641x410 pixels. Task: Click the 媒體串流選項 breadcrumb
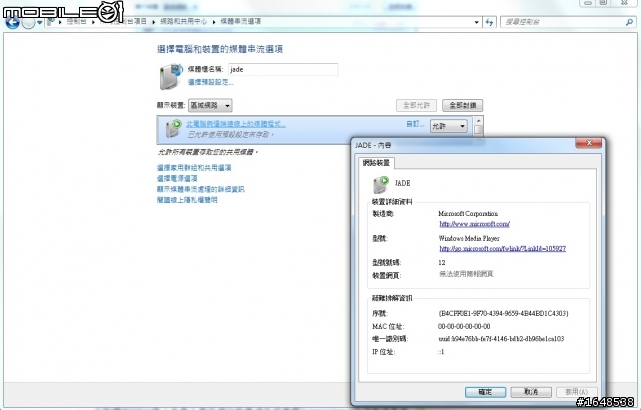[240, 21]
